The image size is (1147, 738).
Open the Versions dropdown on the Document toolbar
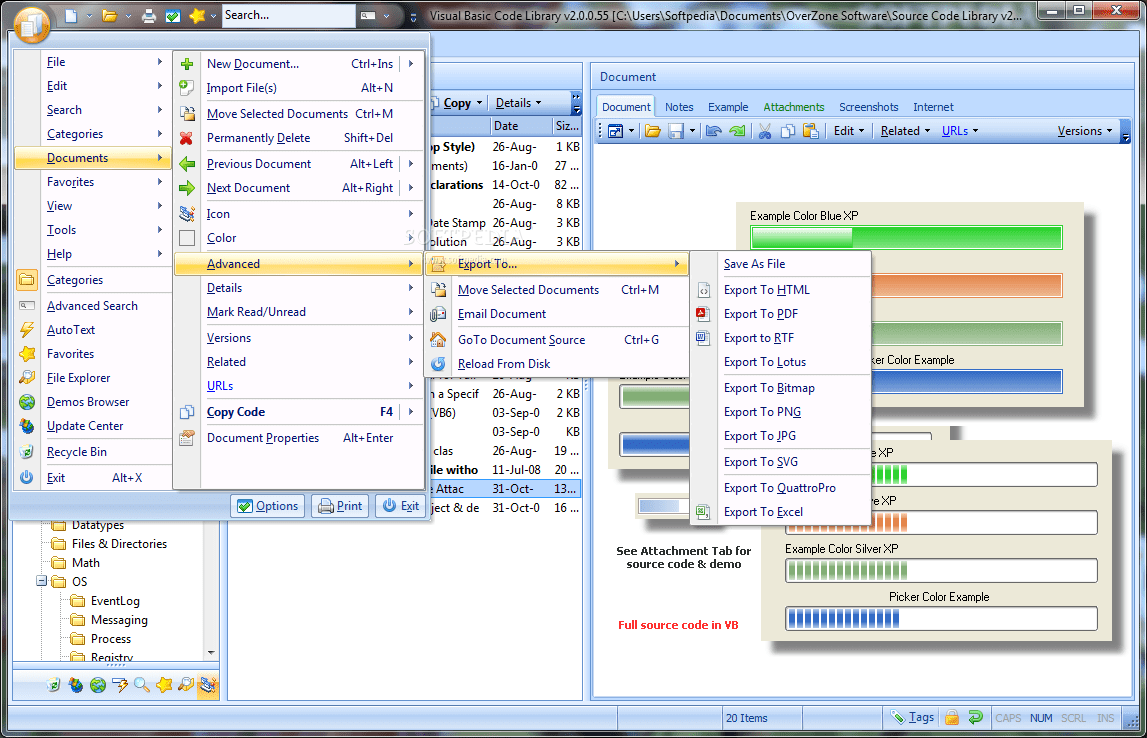pos(1083,131)
